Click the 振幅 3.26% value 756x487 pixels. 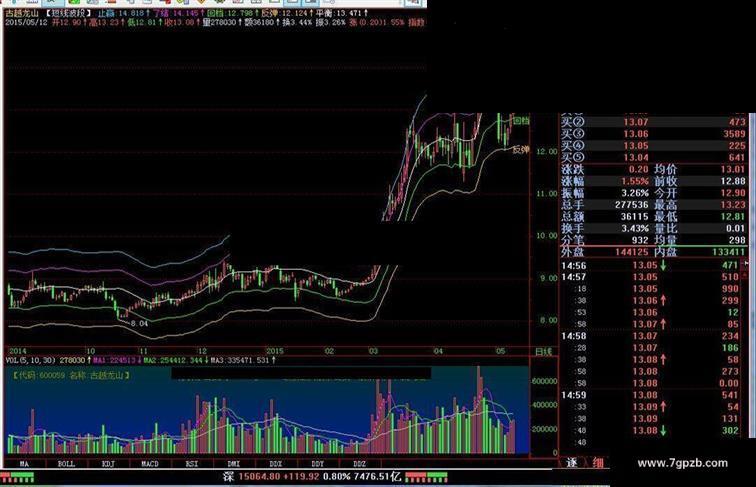pos(635,193)
